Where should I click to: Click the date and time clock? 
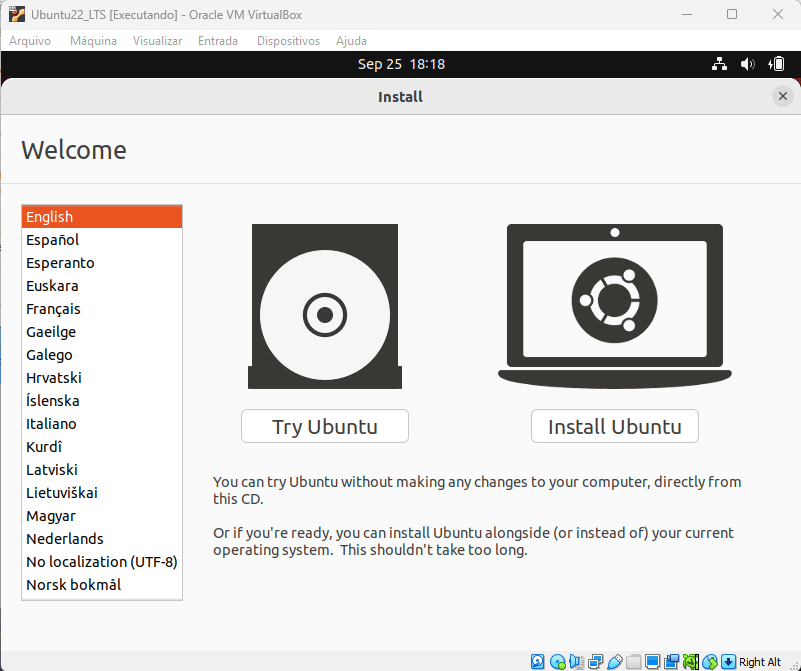(x=401, y=64)
